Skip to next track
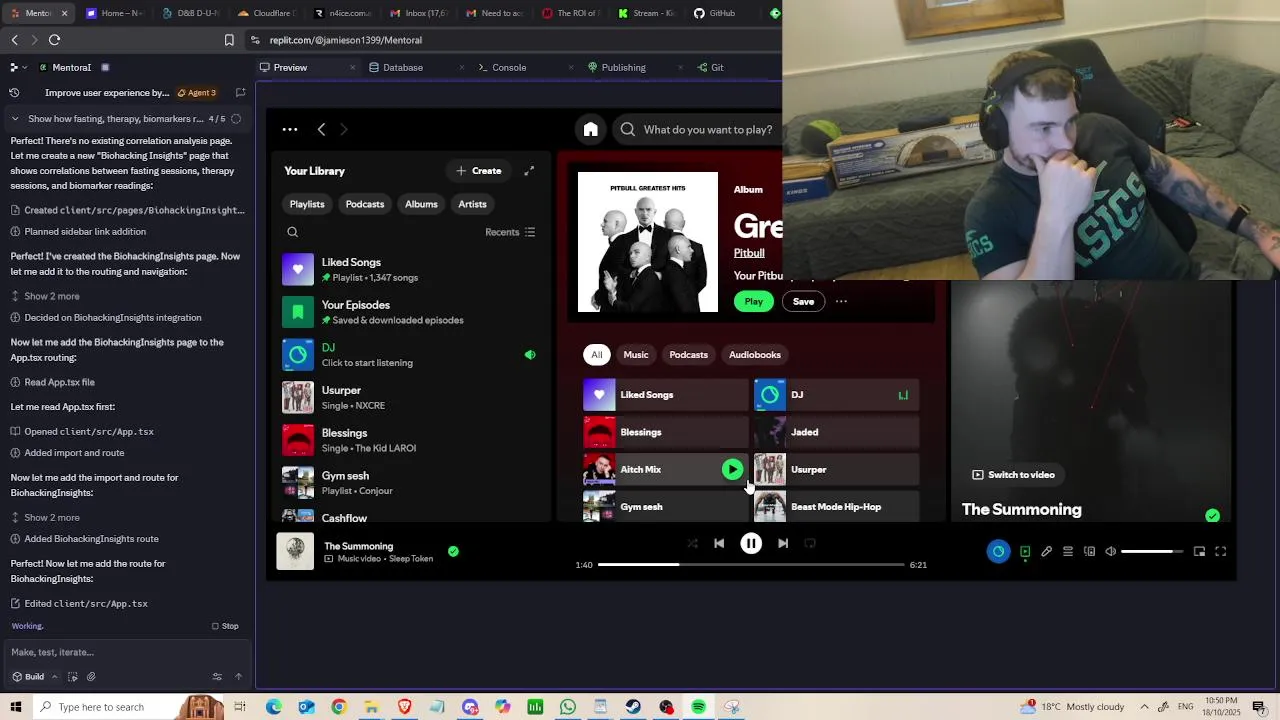Viewport: 1280px width, 720px height. (783, 543)
